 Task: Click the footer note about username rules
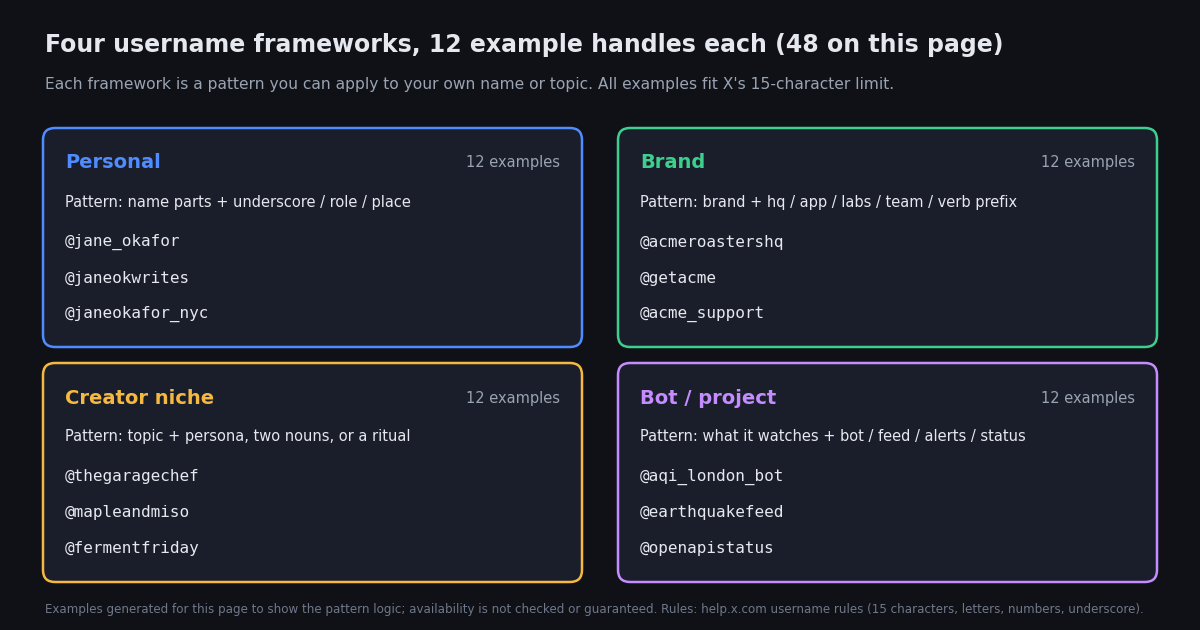coord(594,609)
